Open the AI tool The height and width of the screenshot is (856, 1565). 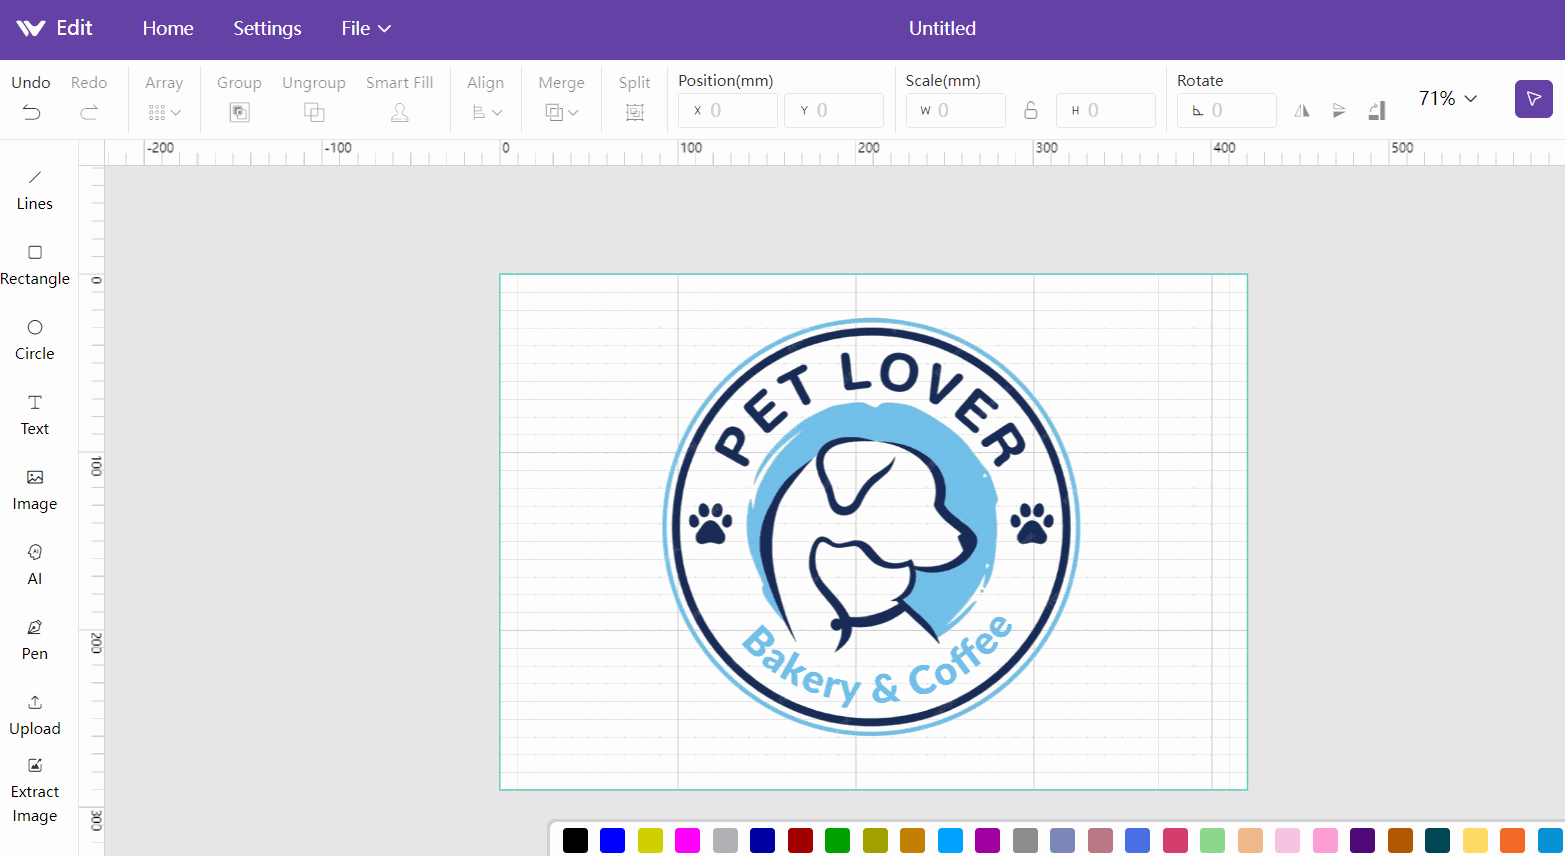point(34,565)
